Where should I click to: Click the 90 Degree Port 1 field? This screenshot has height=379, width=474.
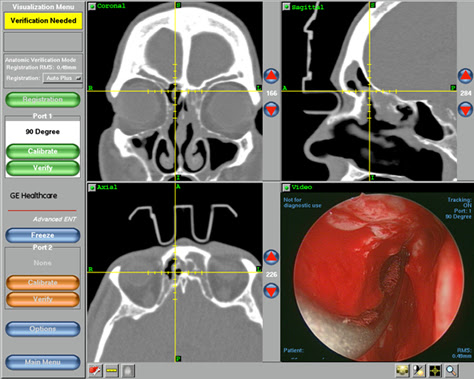pyautogui.click(x=43, y=132)
